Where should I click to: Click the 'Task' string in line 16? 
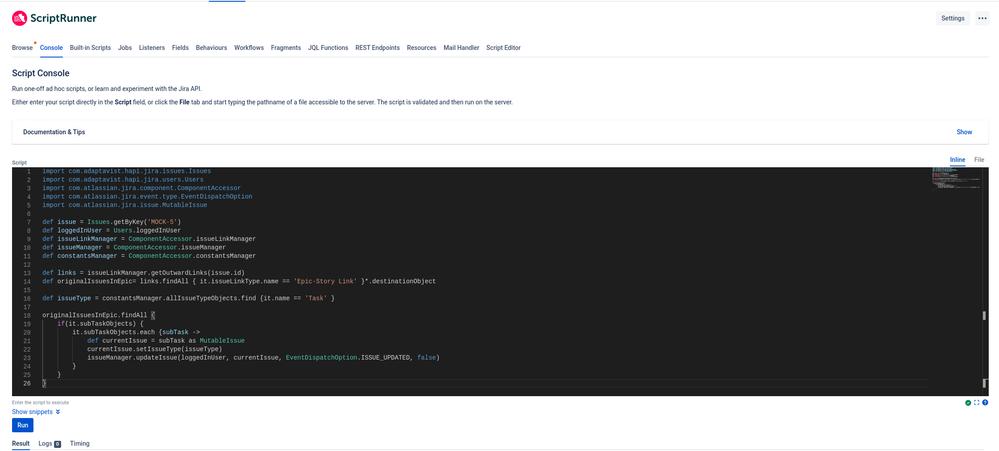[316, 298]
